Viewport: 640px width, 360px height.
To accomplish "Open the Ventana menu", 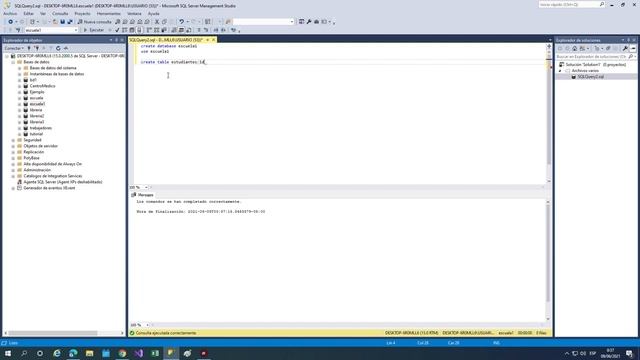I will 134,13.
